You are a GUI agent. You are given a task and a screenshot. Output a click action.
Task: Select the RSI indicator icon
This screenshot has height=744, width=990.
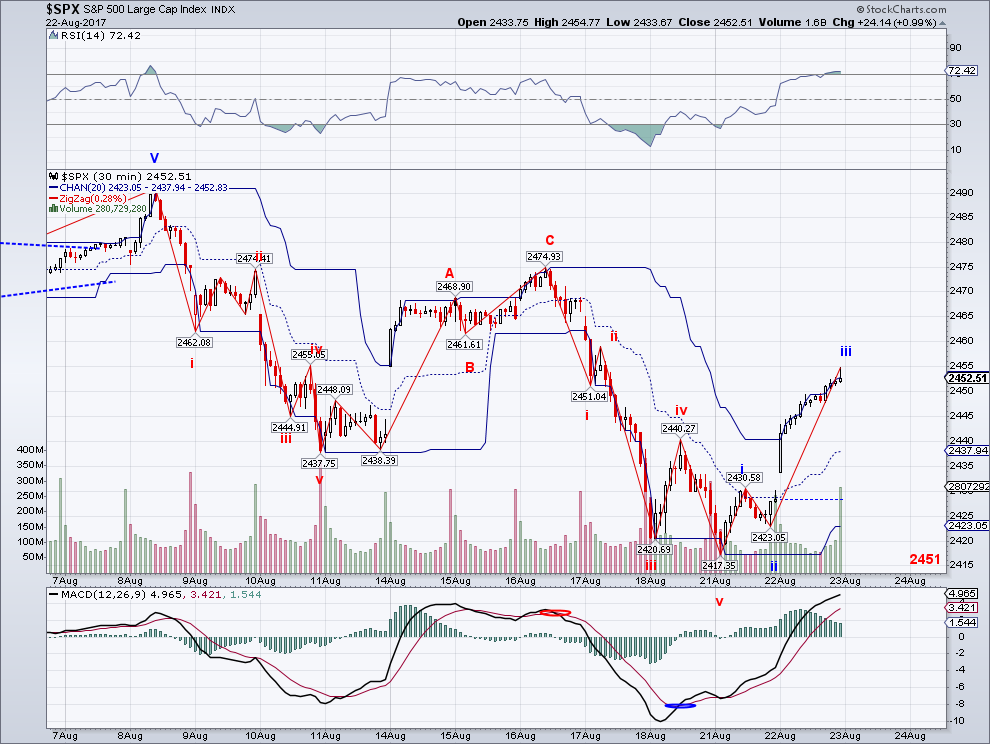[x=53, y=36]
